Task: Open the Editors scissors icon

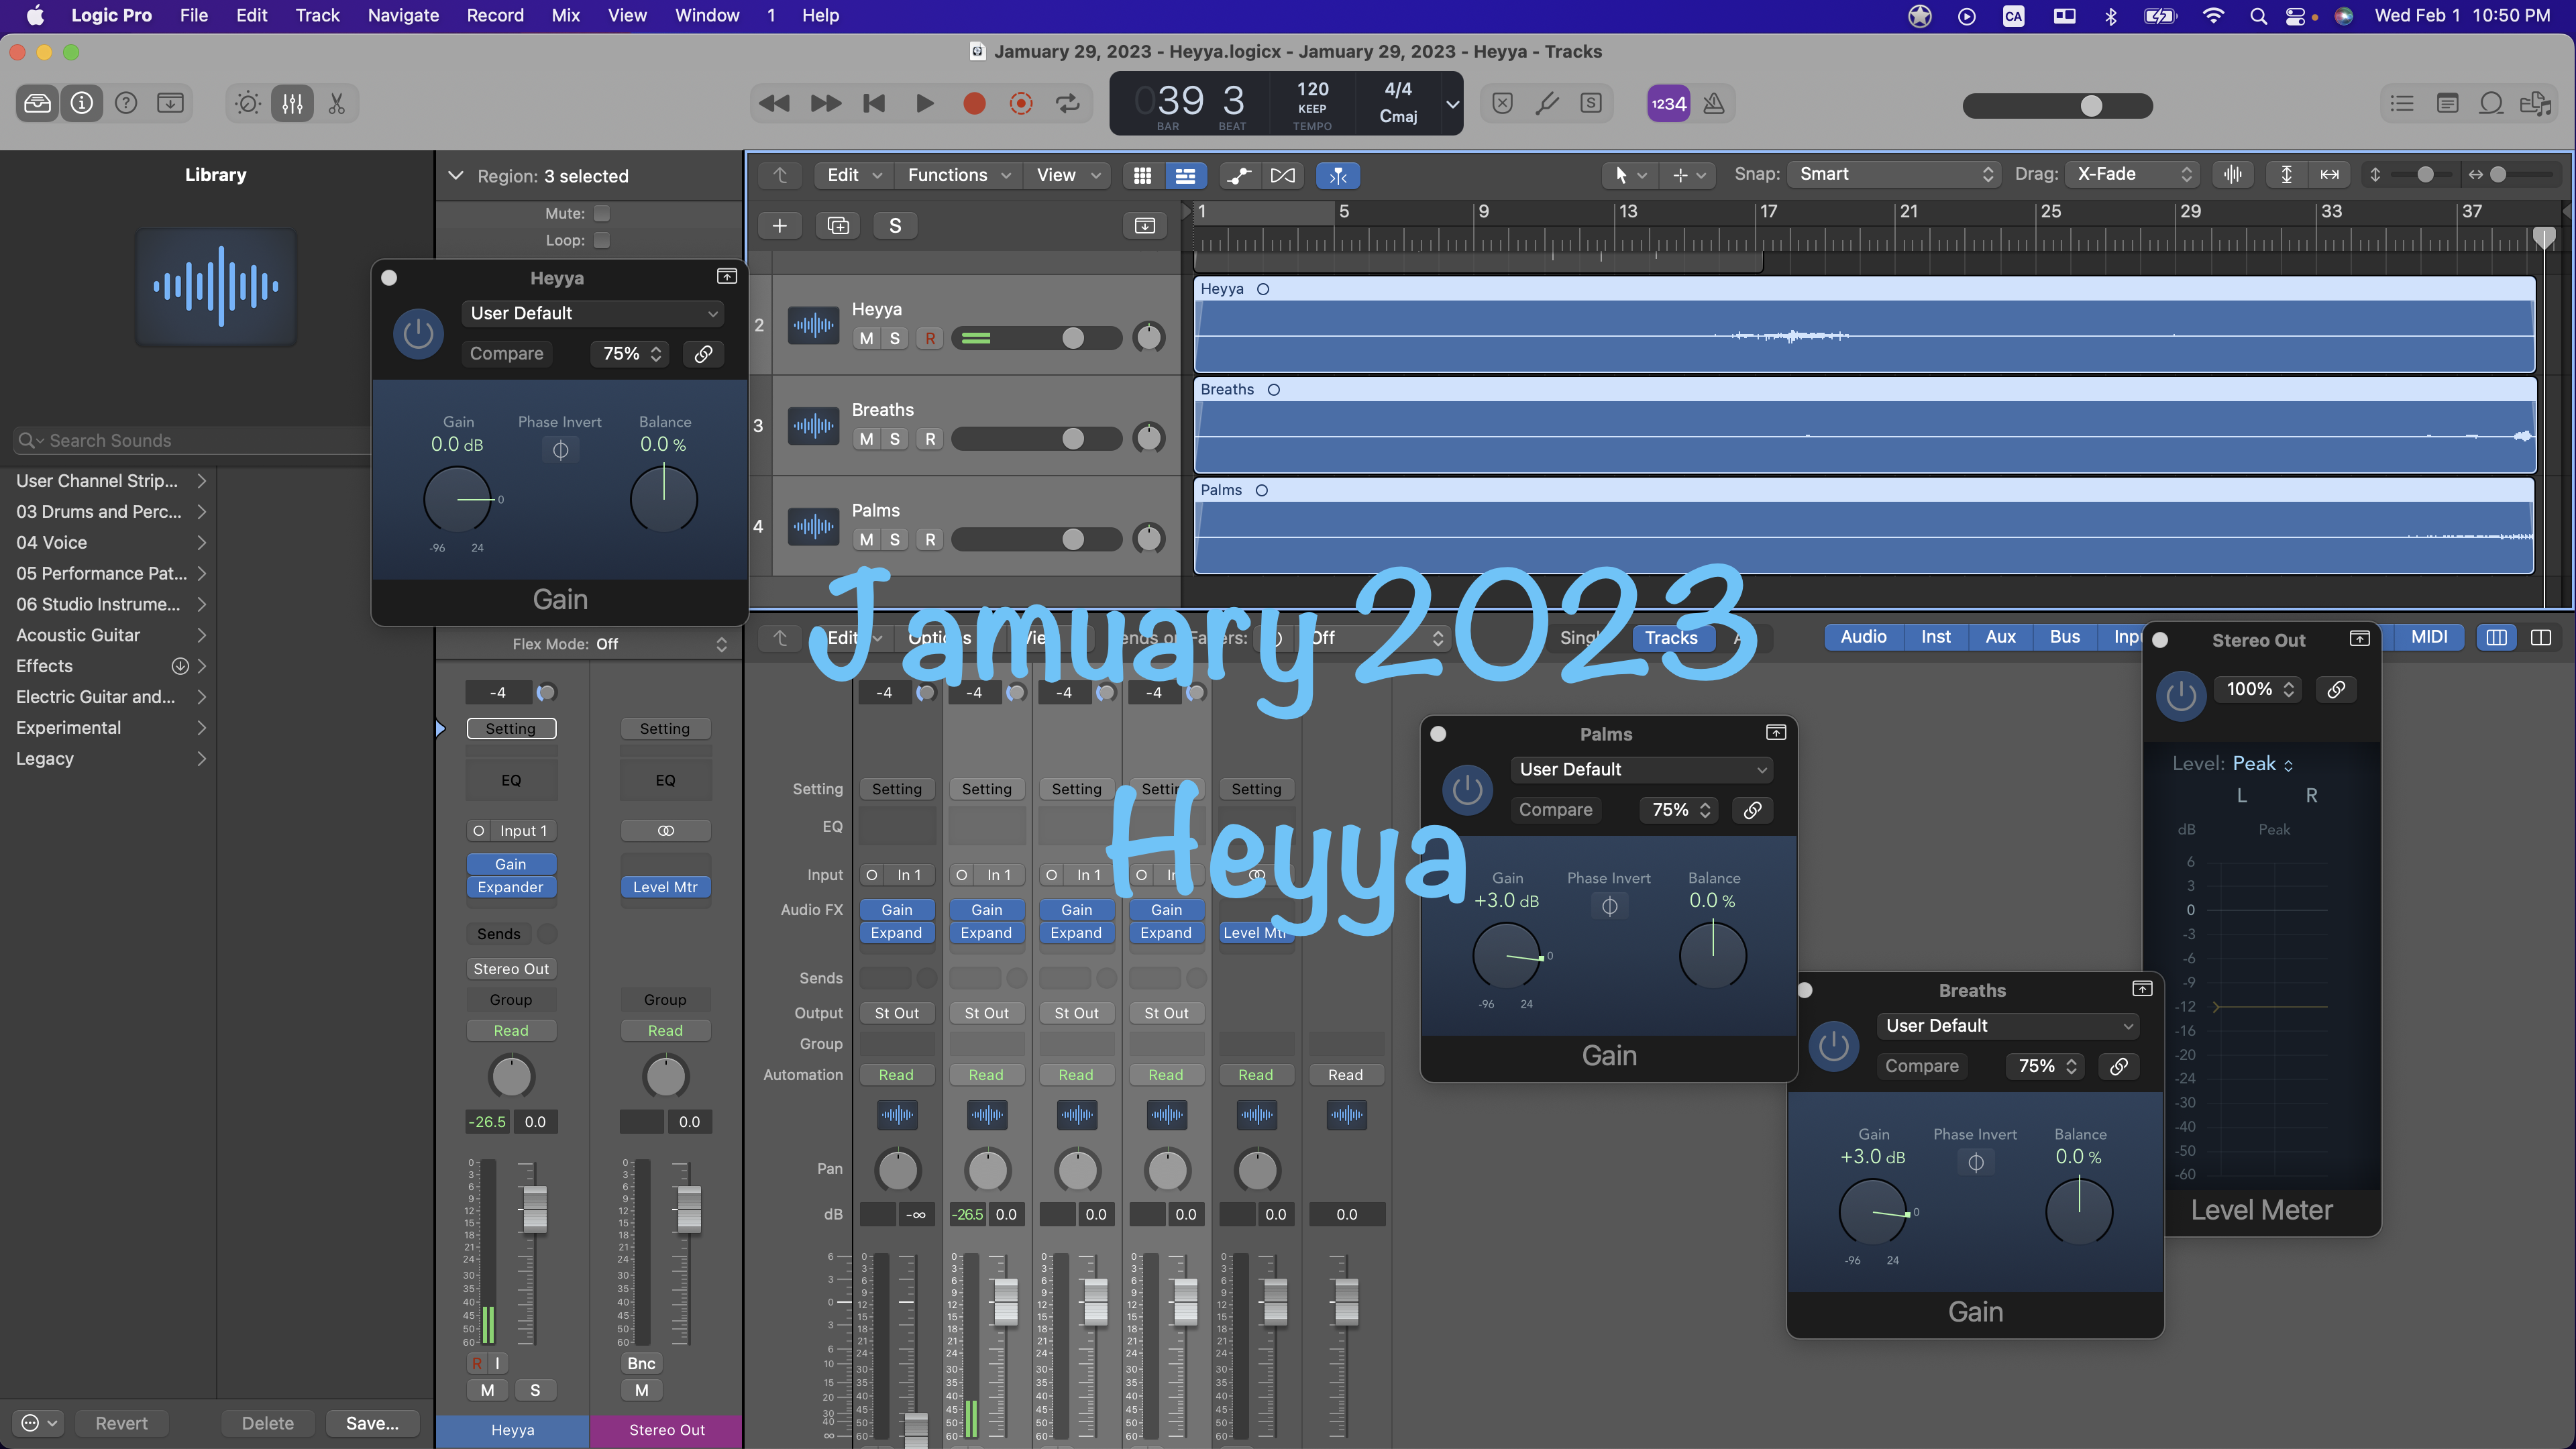Action: 336,103
